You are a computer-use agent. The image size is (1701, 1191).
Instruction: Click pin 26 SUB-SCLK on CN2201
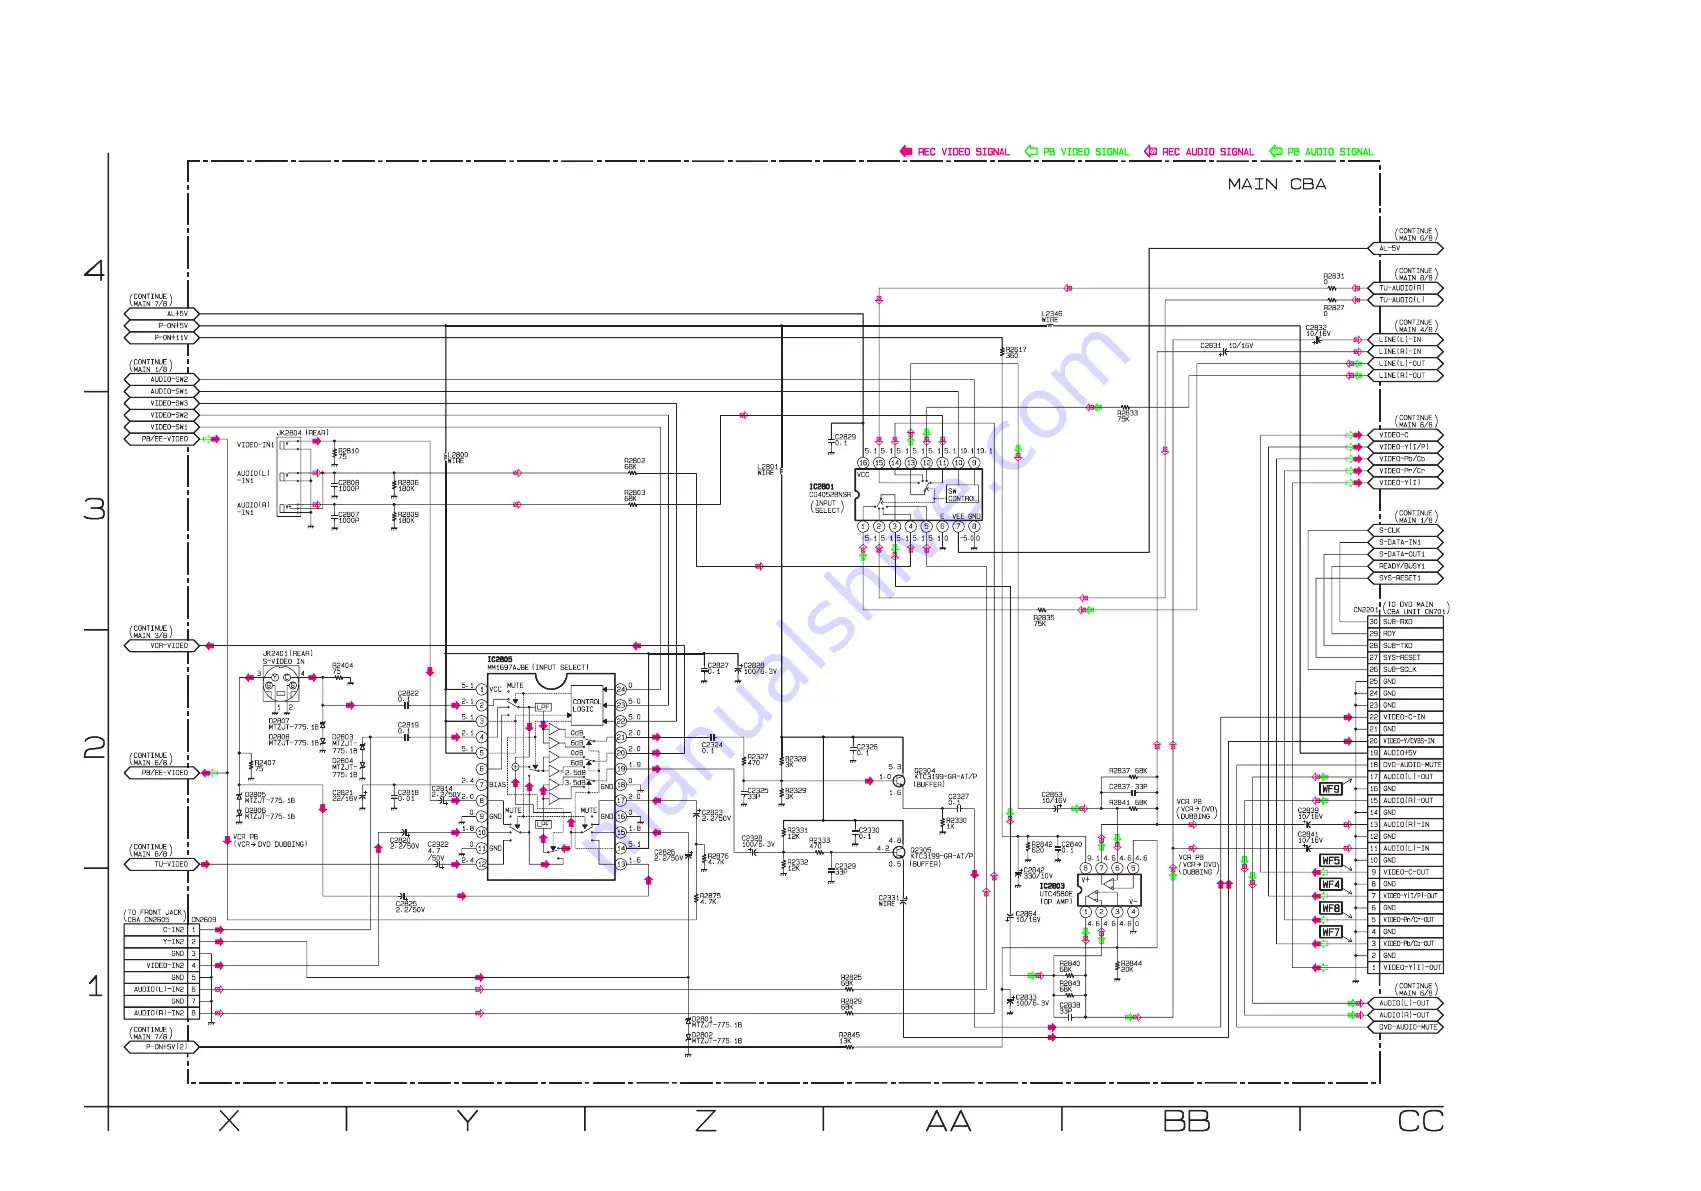tap(1405, 670)
